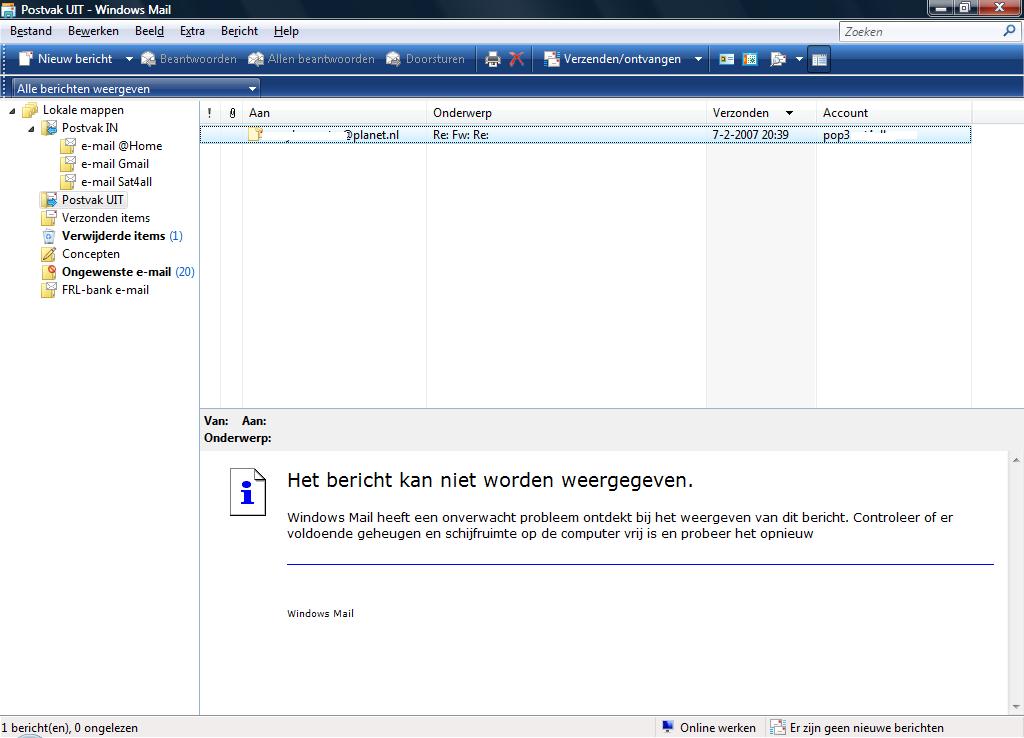Viewport: 1024px width, 738px height.
Task: Open the Bestand menu
Action: [31, 31]
